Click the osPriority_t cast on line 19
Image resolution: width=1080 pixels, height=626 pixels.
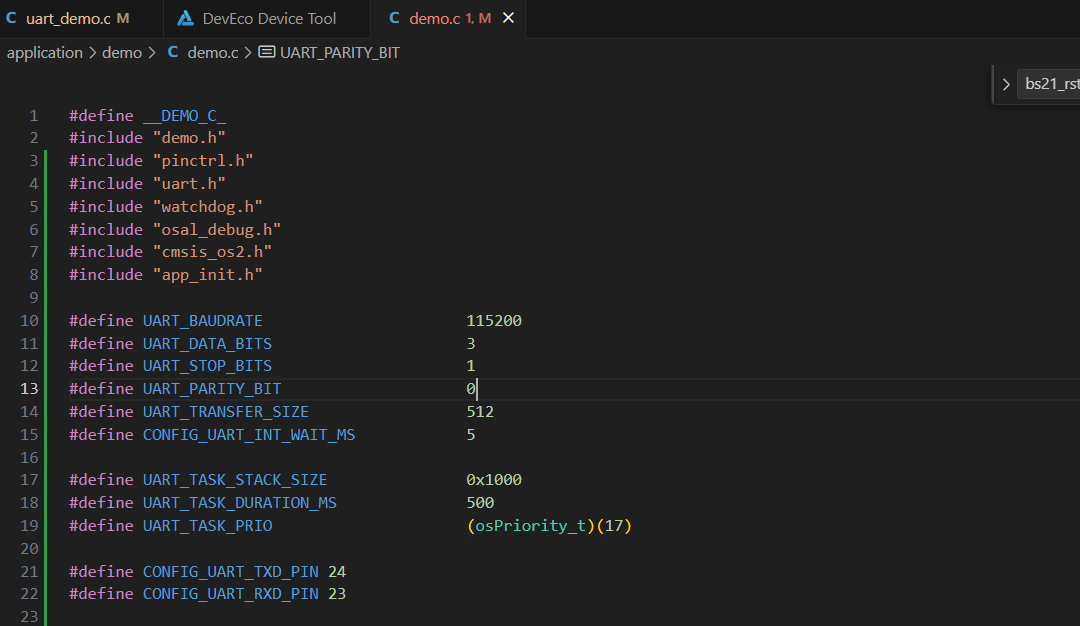click(530, 525)
